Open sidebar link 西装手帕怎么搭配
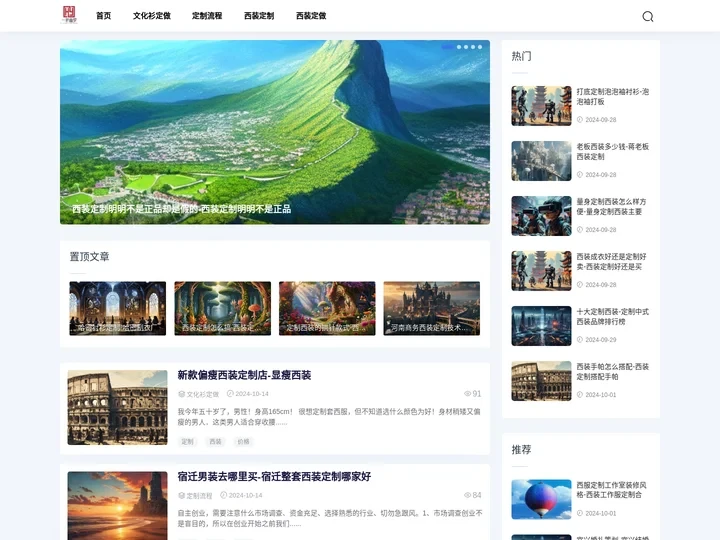 [x=613, y=371]
